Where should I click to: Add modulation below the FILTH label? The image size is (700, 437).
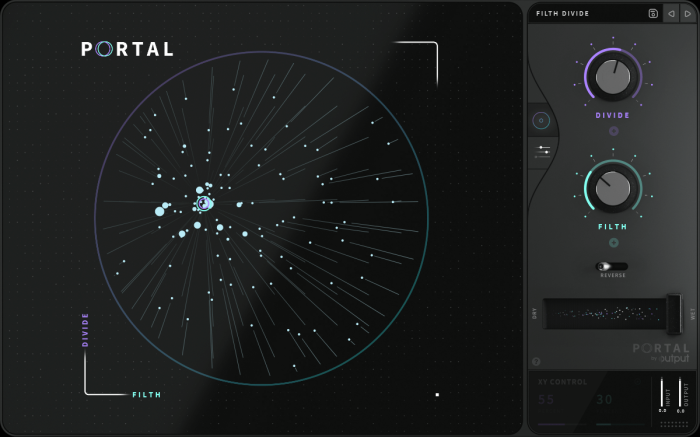point(613,242)
